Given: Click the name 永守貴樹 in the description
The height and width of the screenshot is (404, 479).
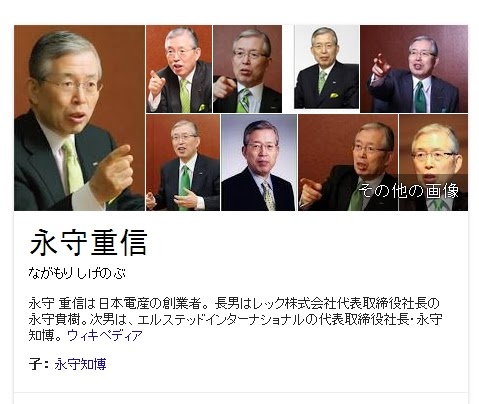Looking at the screenshot, I should click(54, 319).
